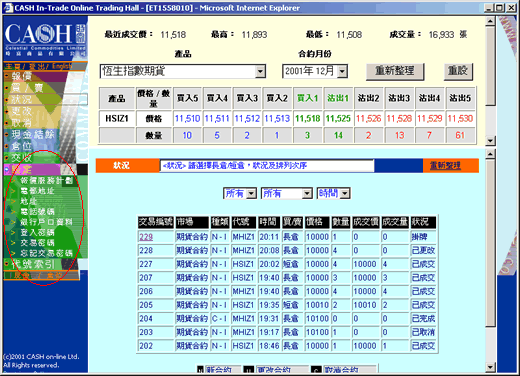Click the 重新整理 button beside contract month
This screenshot has height=376, width=520.
coord(395,71)
